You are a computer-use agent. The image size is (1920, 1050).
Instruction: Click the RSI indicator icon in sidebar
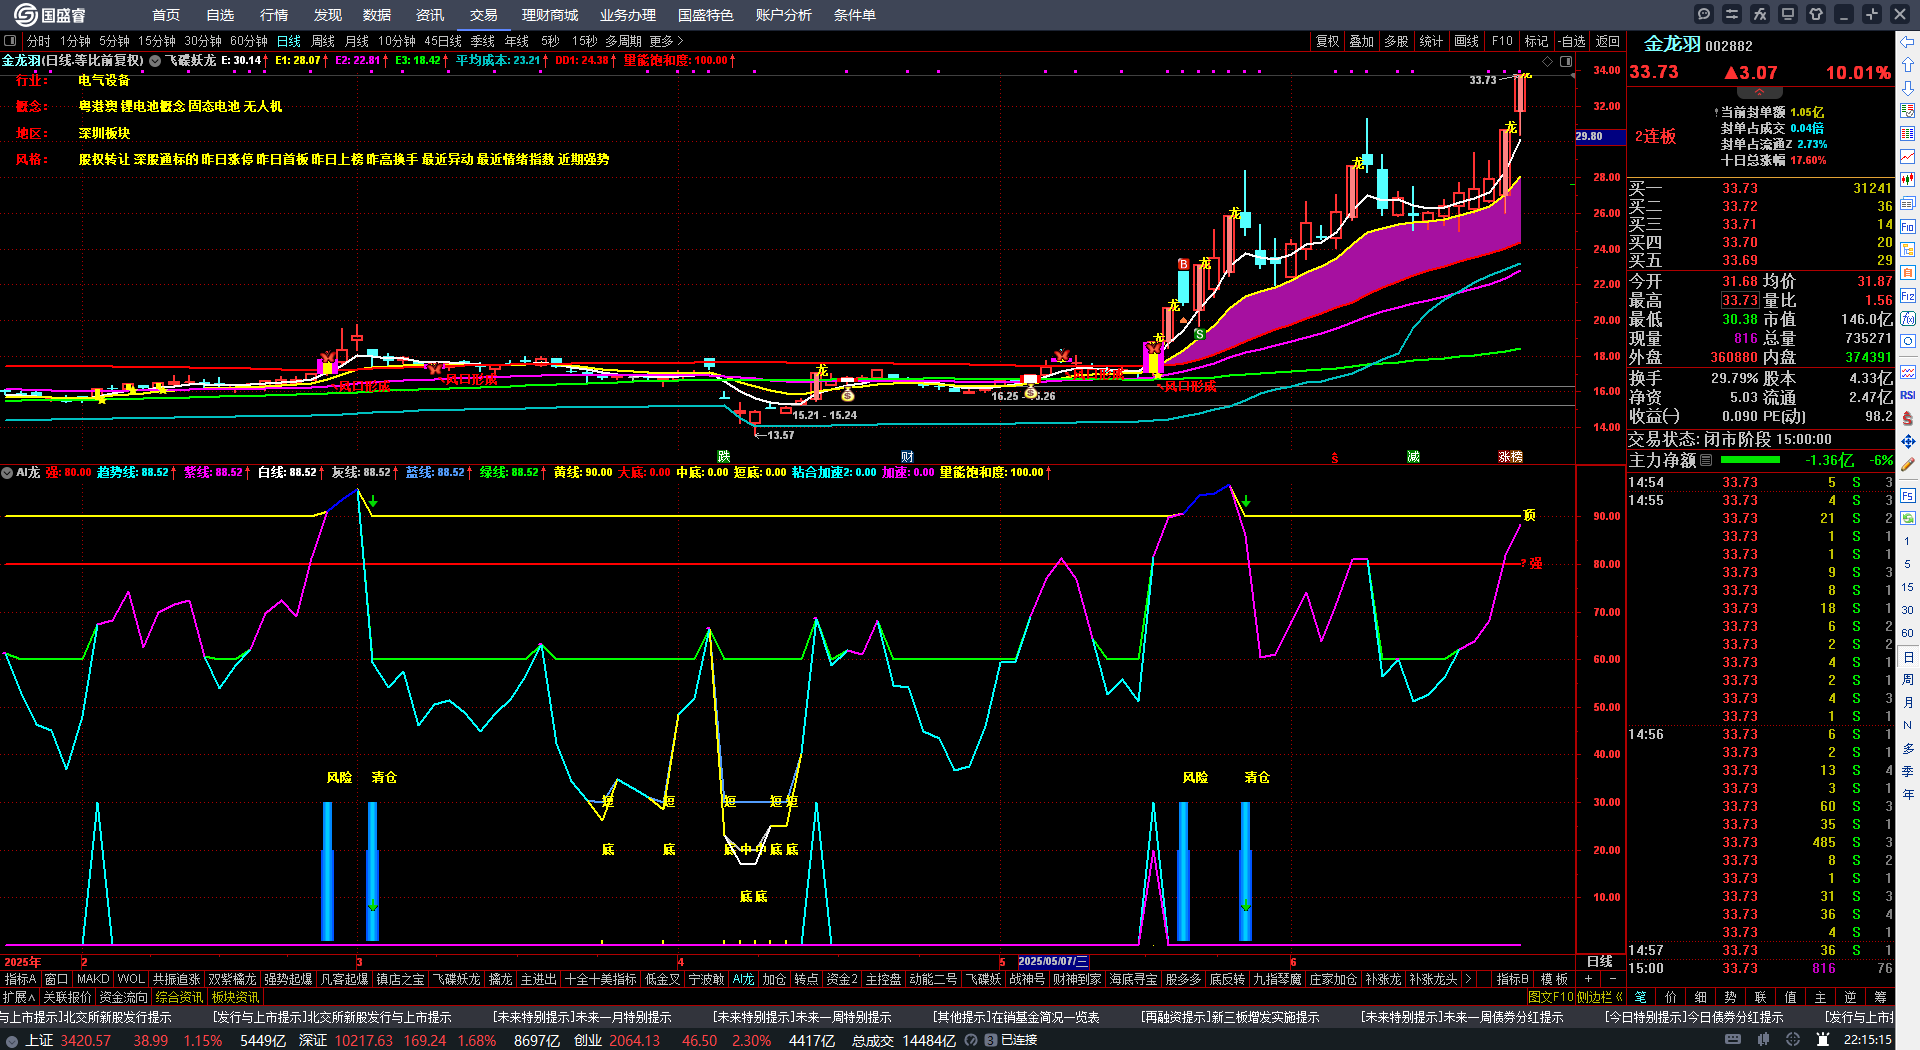(x=1908, y=395)
